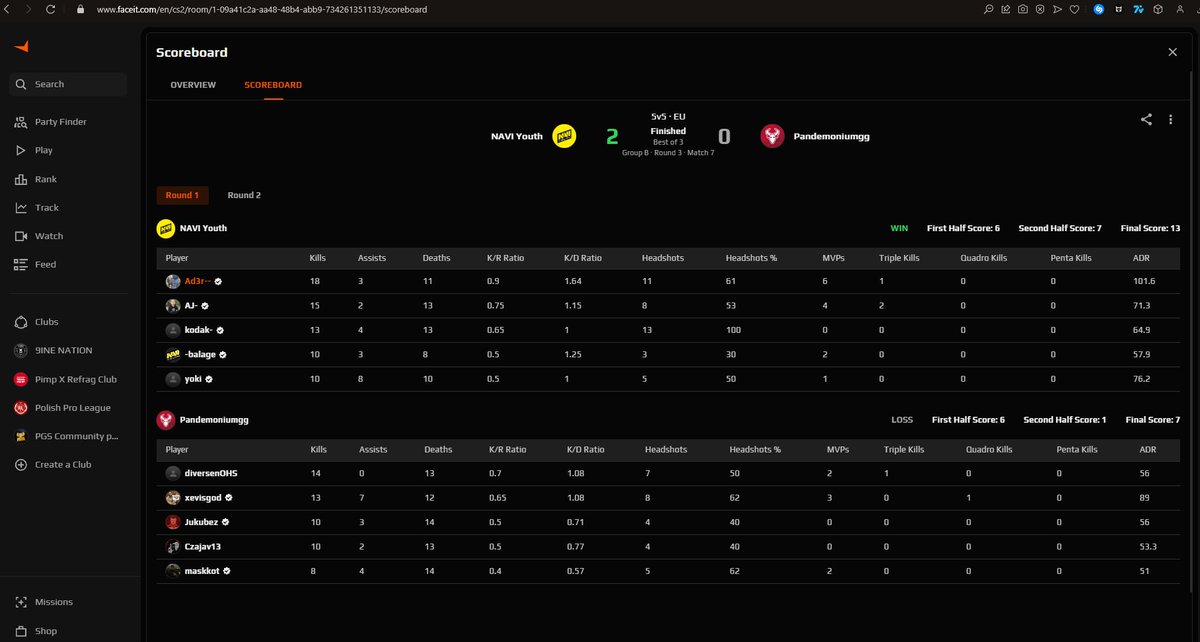
Task: Close the Scoreboard panel
Action: [1173, 52]
